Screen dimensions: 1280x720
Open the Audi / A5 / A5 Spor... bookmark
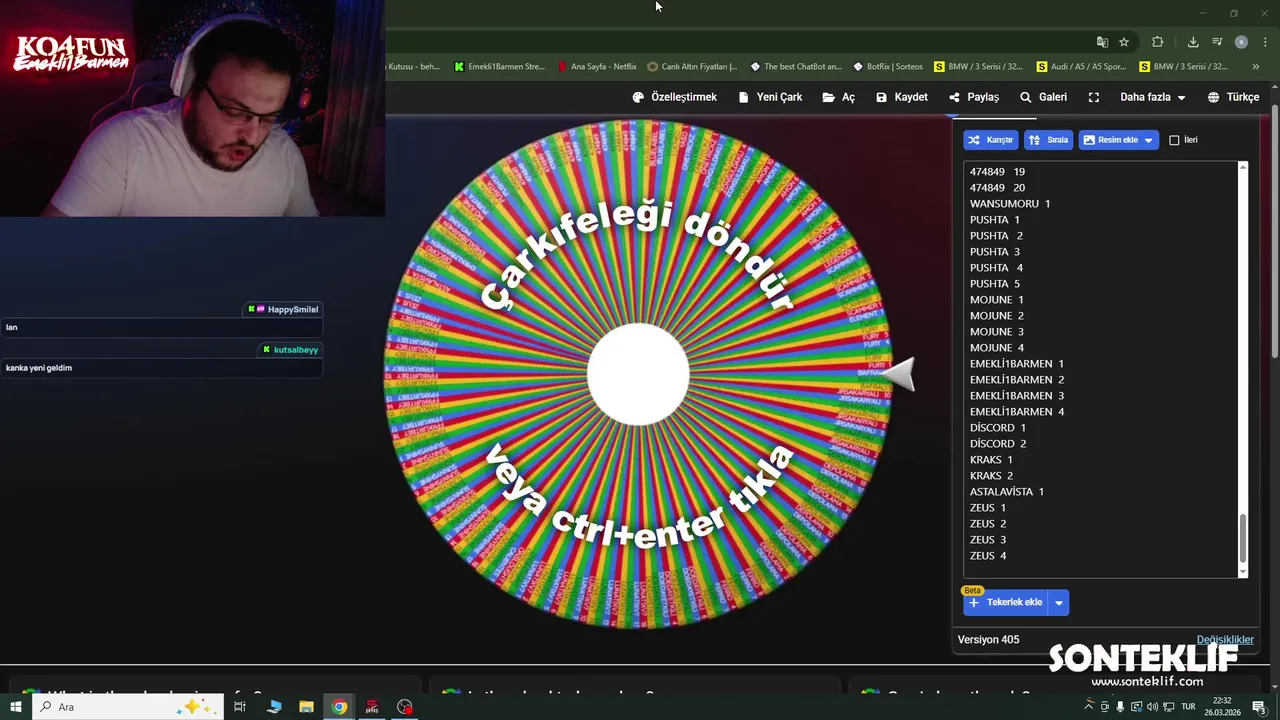tap(1081, 67)
